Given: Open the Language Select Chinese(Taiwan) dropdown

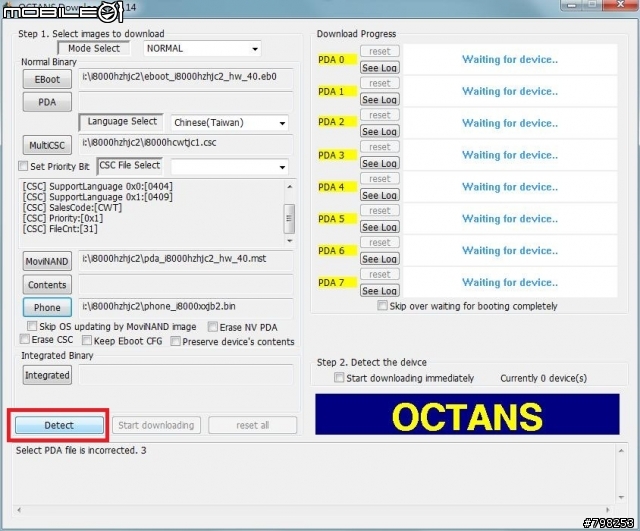Looking at the screenshot, I should click(x=229, y=122).
